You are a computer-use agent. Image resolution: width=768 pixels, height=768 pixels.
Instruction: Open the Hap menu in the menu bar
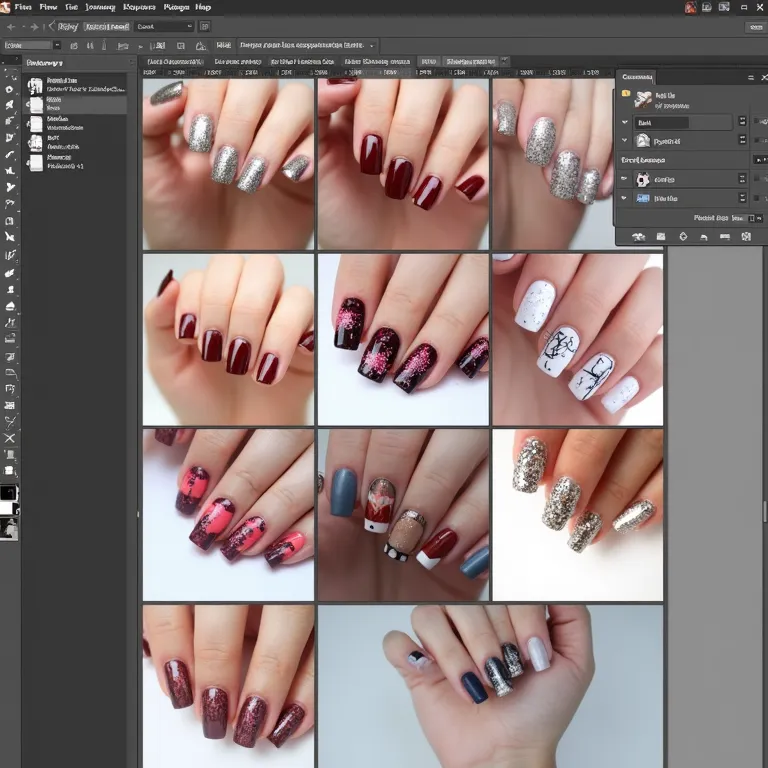(203, 7)
